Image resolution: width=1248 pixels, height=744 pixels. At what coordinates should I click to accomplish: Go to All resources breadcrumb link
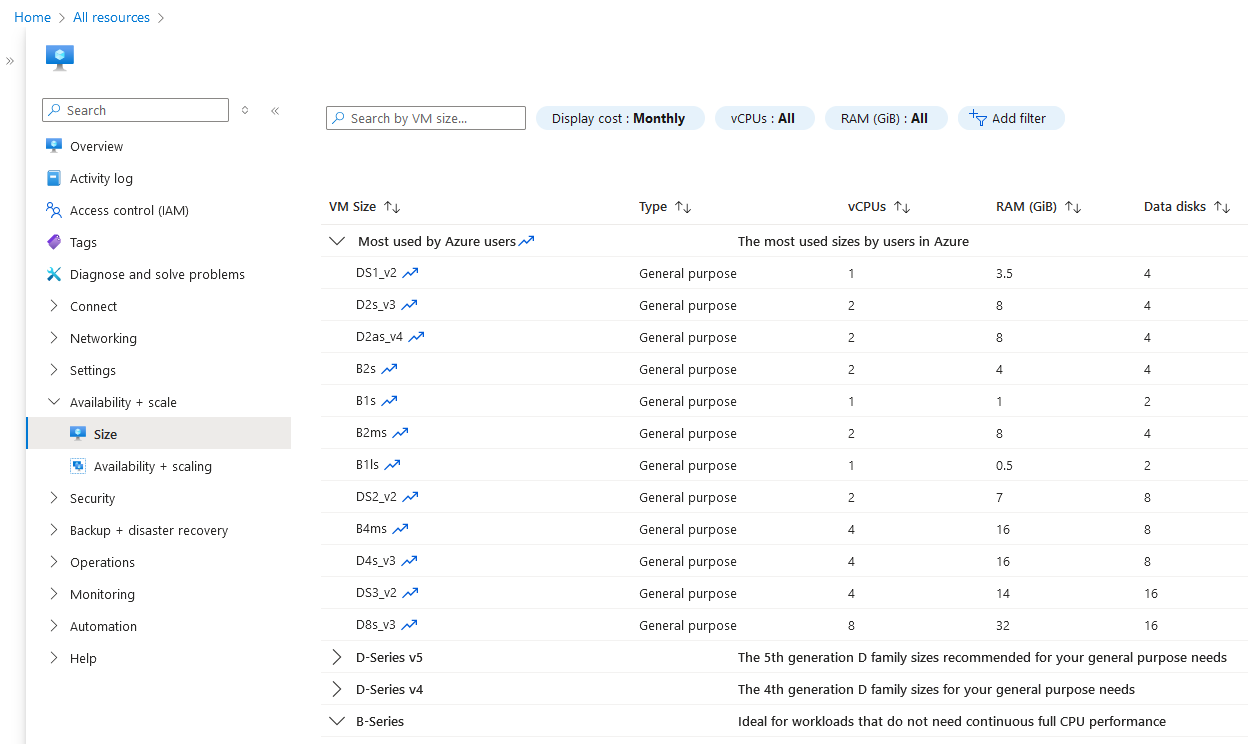(111, 17)
